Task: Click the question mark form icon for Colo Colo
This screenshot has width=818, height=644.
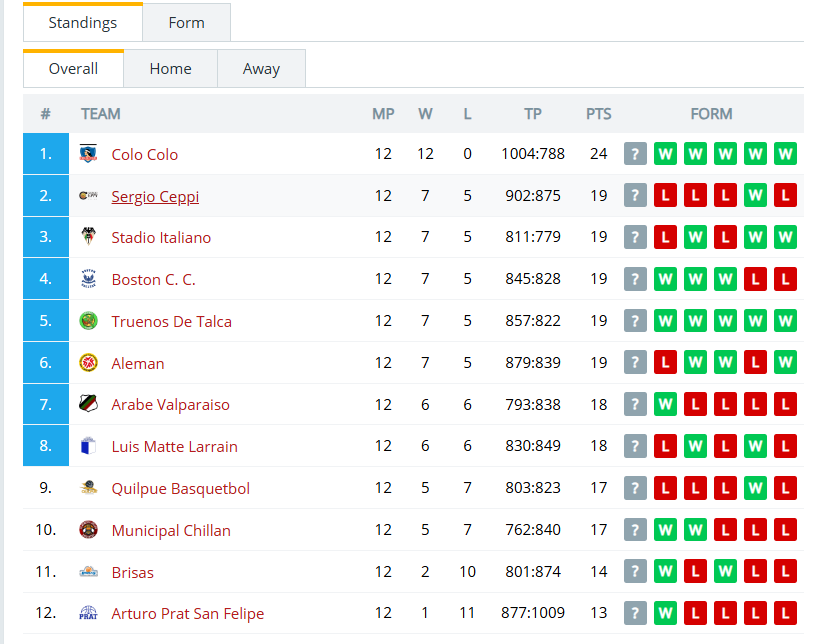Action: (635, 154)
